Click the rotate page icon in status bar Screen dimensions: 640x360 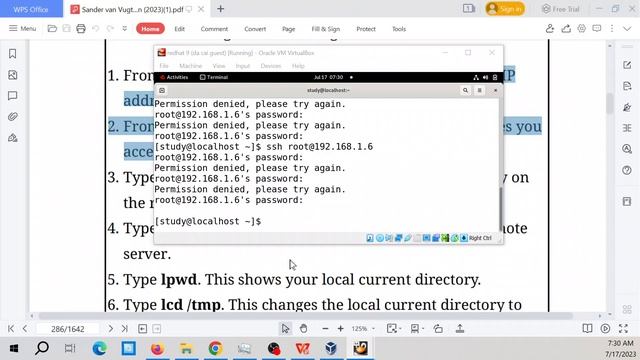point(438,329)
